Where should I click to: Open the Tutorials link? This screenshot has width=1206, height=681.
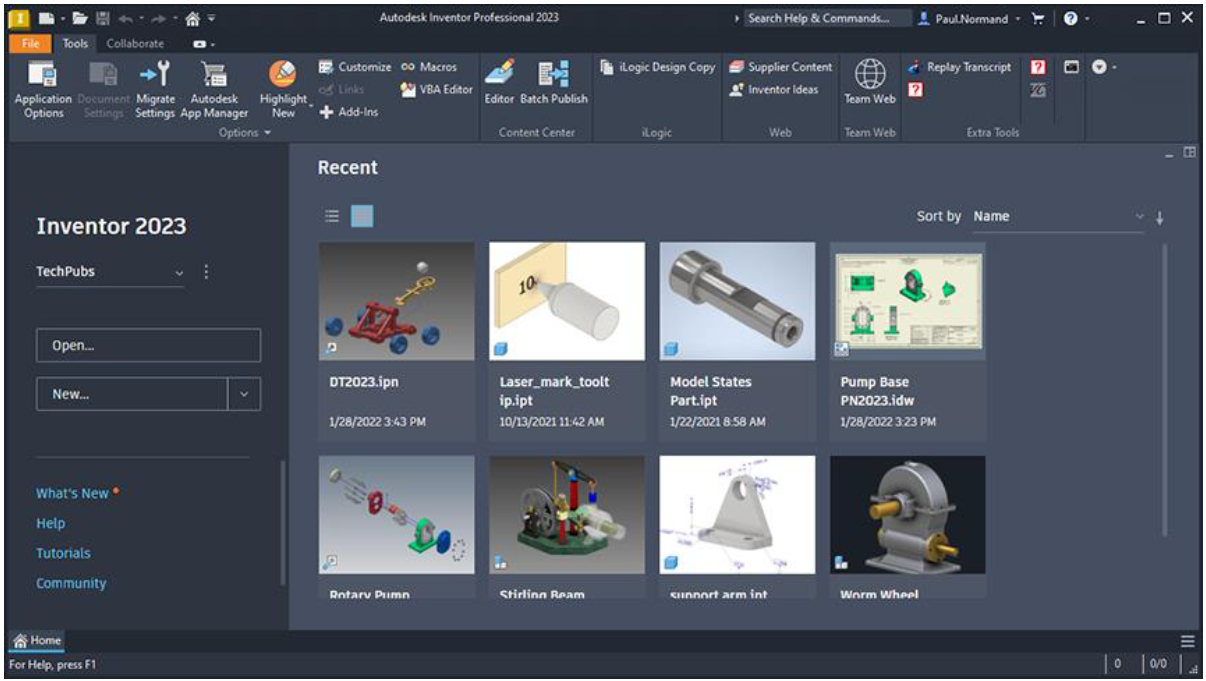click(63, 553)
